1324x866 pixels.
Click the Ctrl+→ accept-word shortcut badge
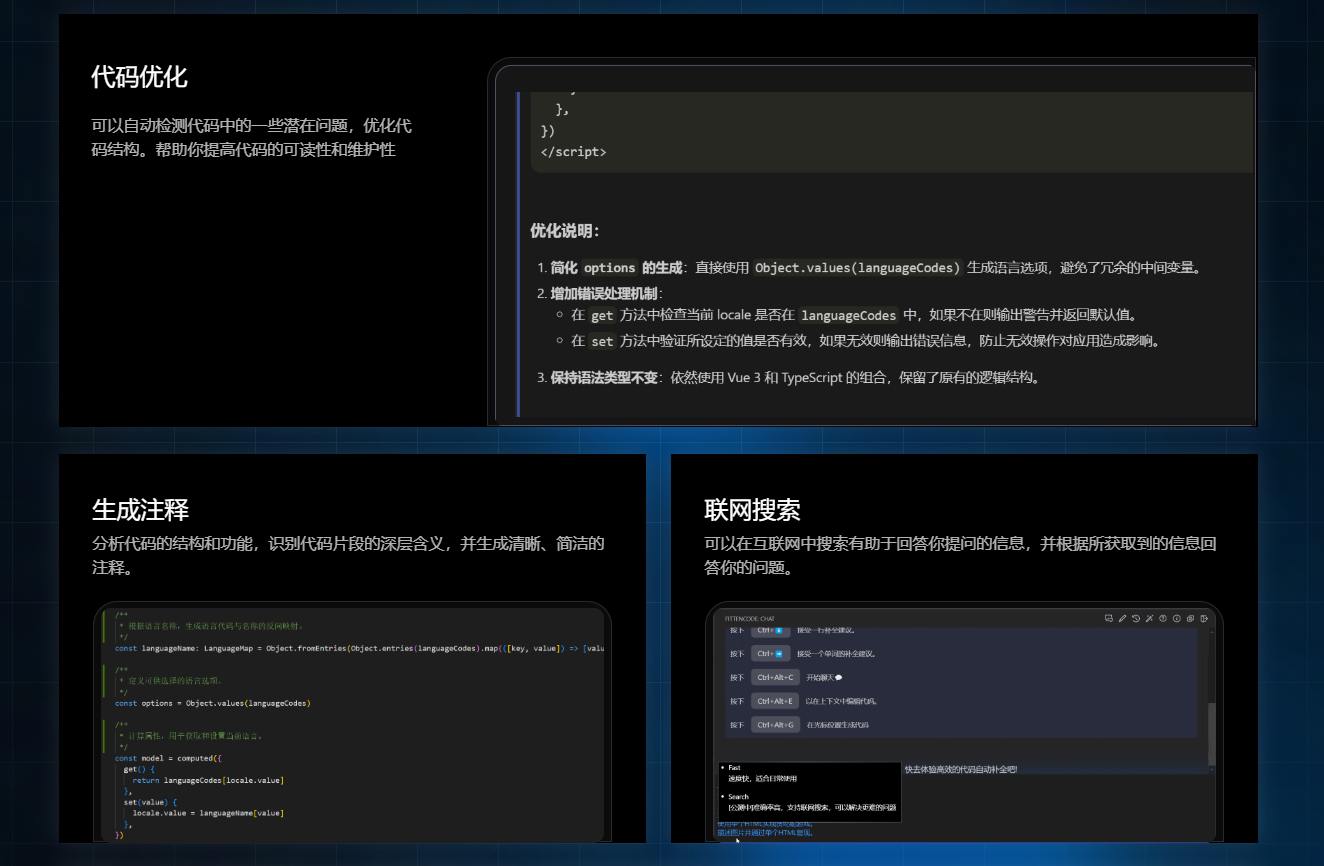pyautogui.click(x=770, y=654)
